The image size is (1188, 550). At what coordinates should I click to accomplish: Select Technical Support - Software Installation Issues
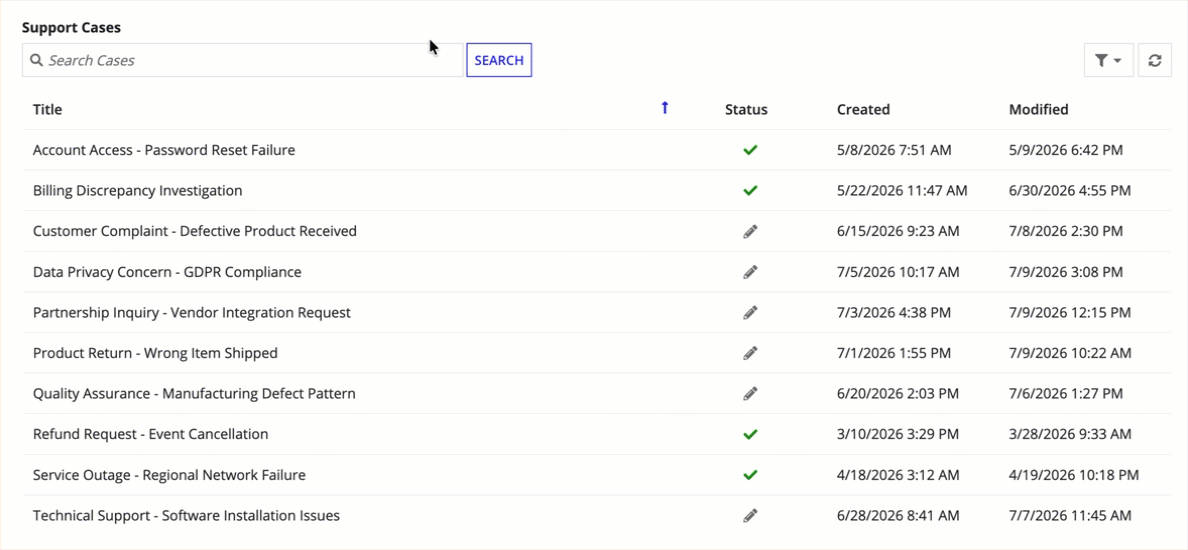pyautogui.click(x=186, y=516)
